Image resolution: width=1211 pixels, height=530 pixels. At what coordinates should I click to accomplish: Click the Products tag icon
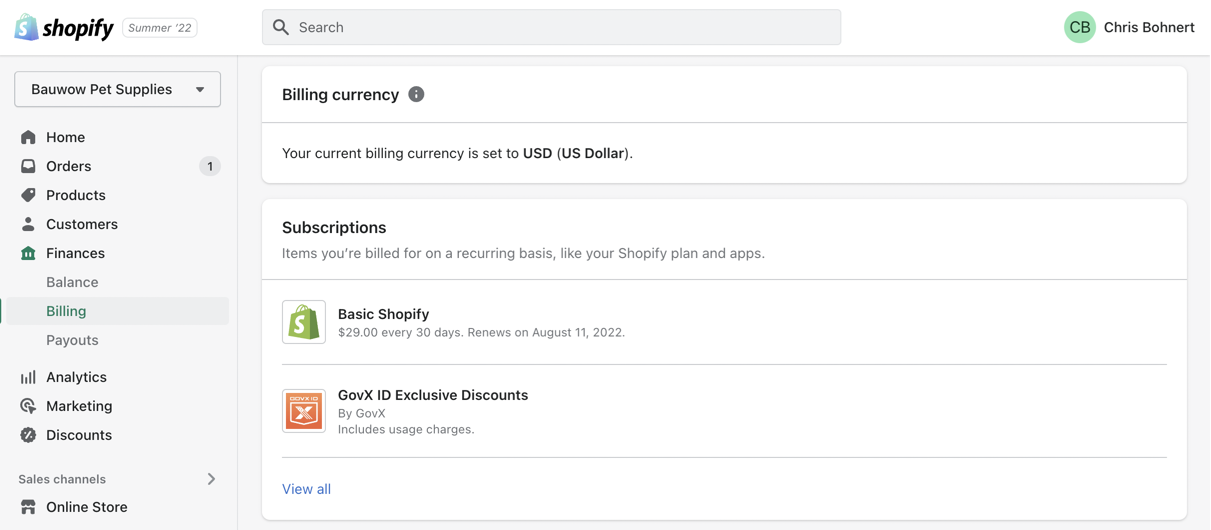[28, 195]
